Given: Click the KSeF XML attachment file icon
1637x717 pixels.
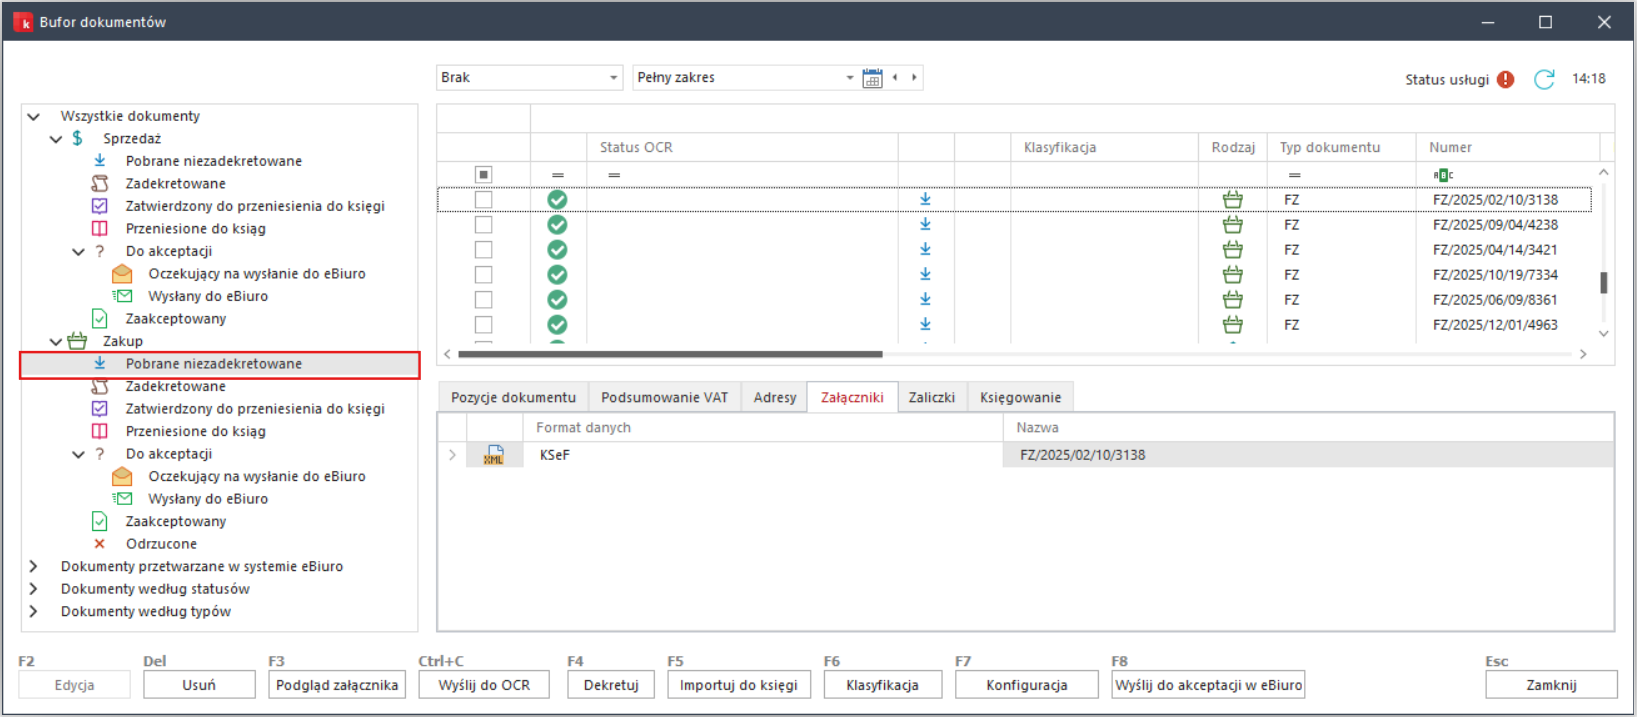Looking at the screenshot, I should click(494, 455).
